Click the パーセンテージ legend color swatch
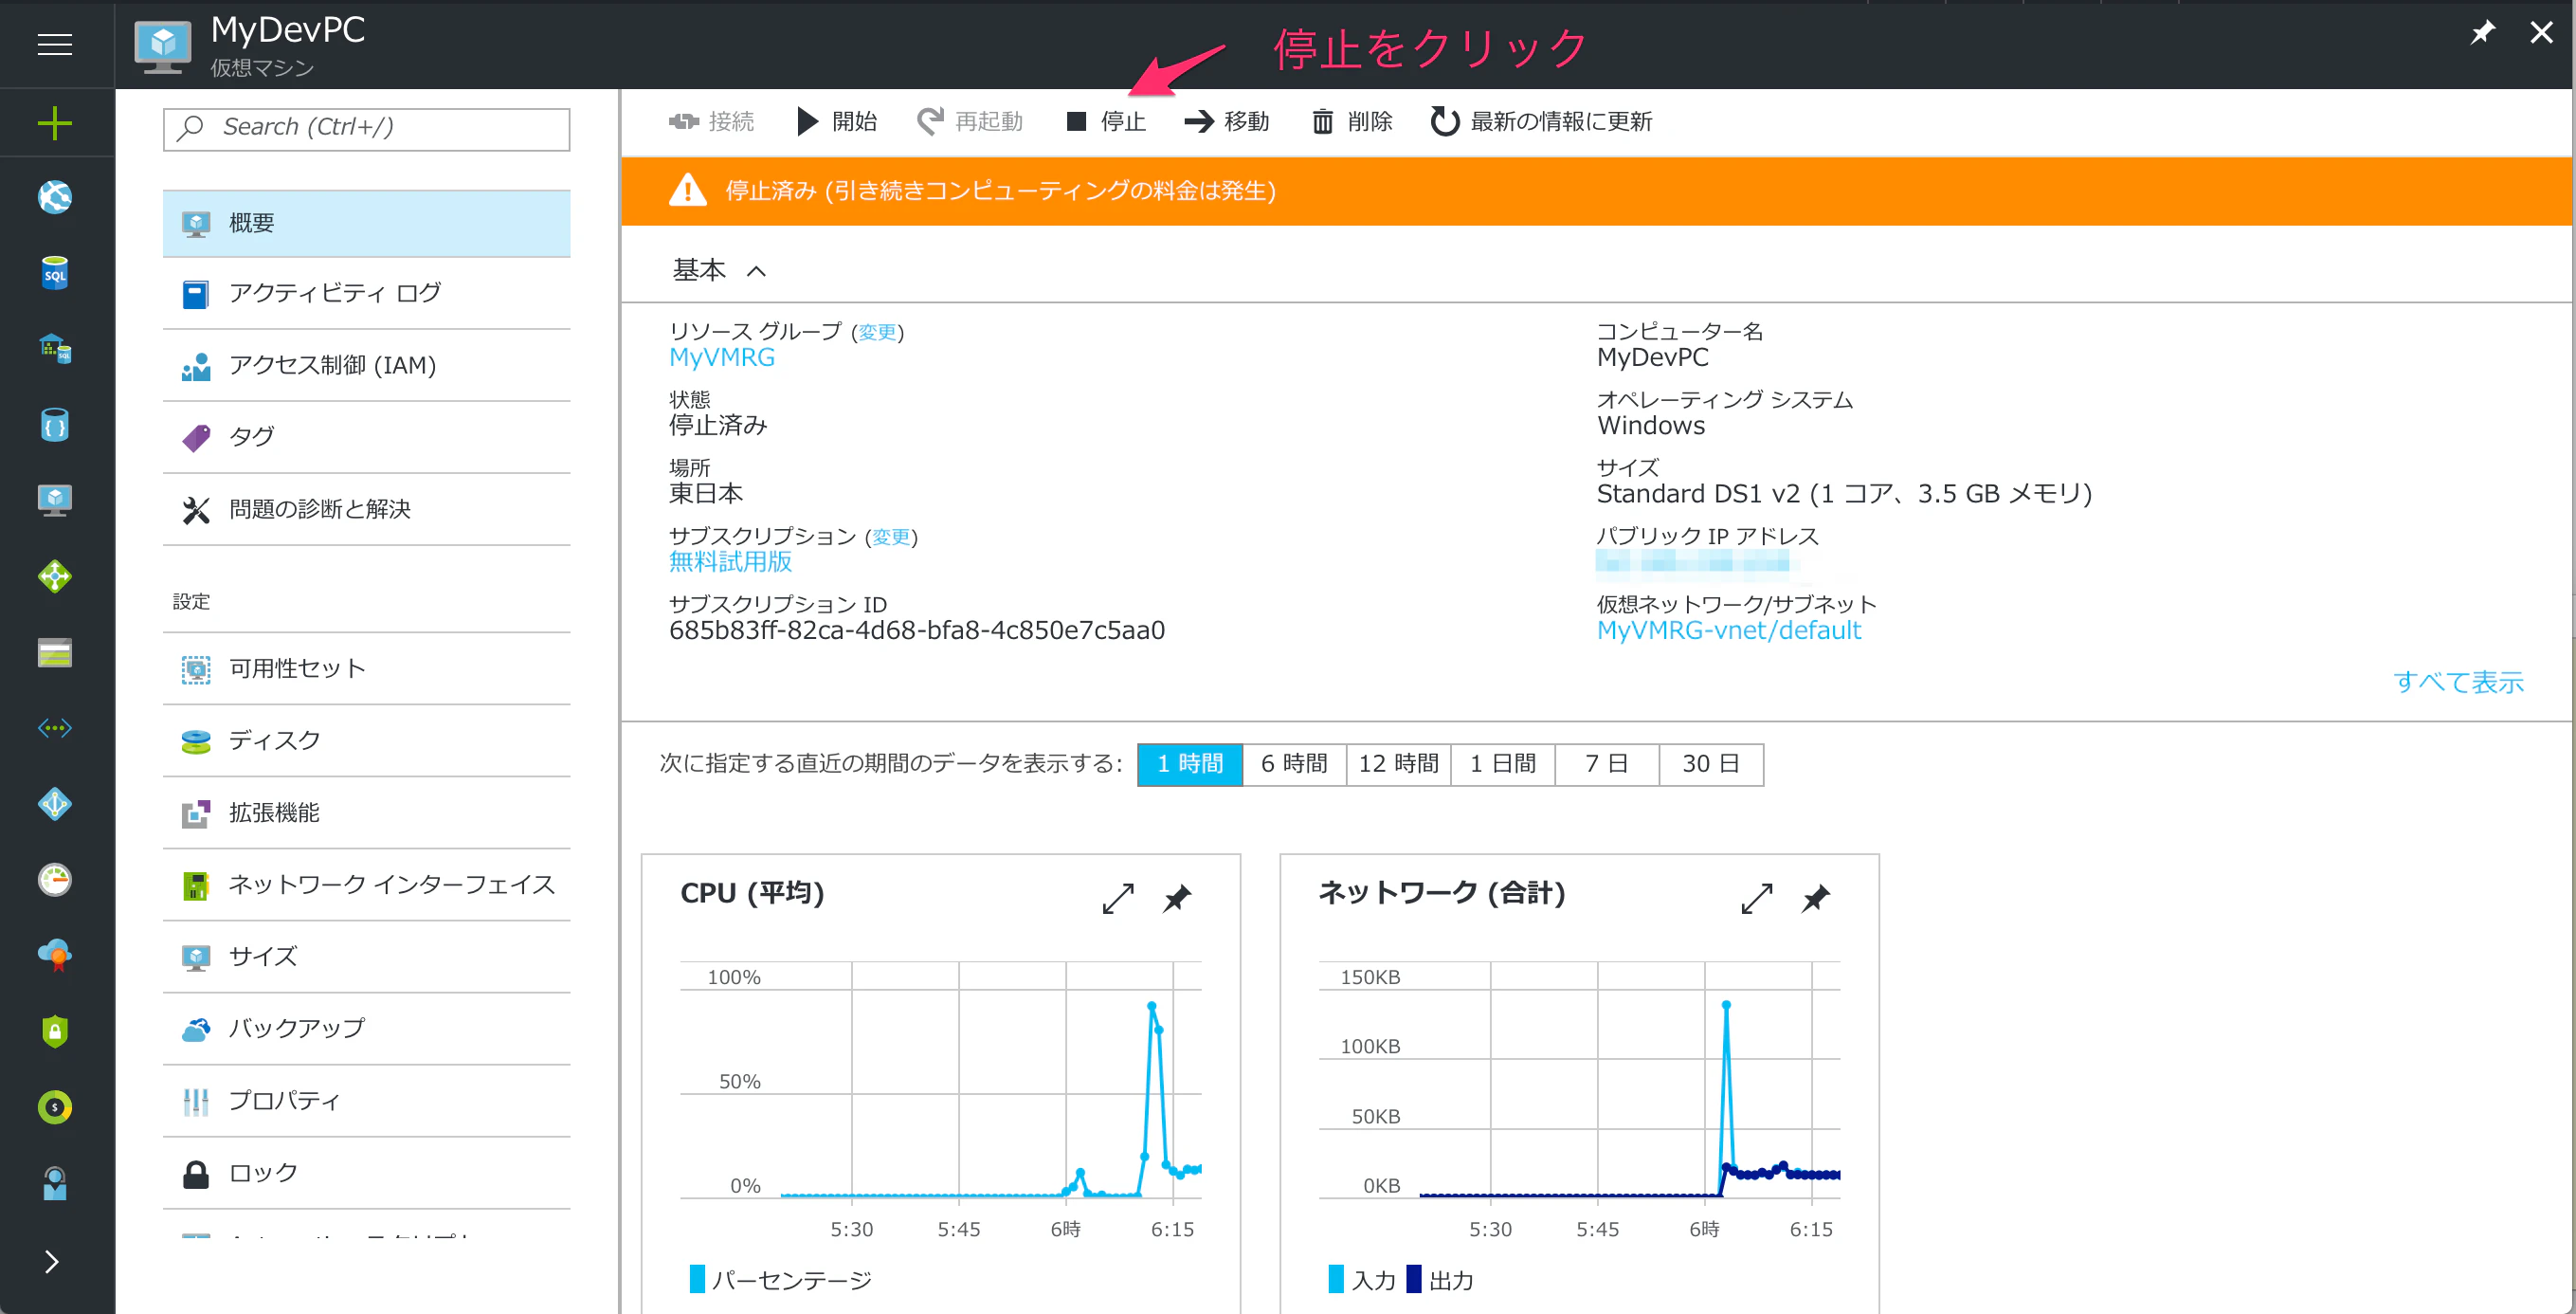Screen dimensions: 2576x1314 [x=697, y=1279]
